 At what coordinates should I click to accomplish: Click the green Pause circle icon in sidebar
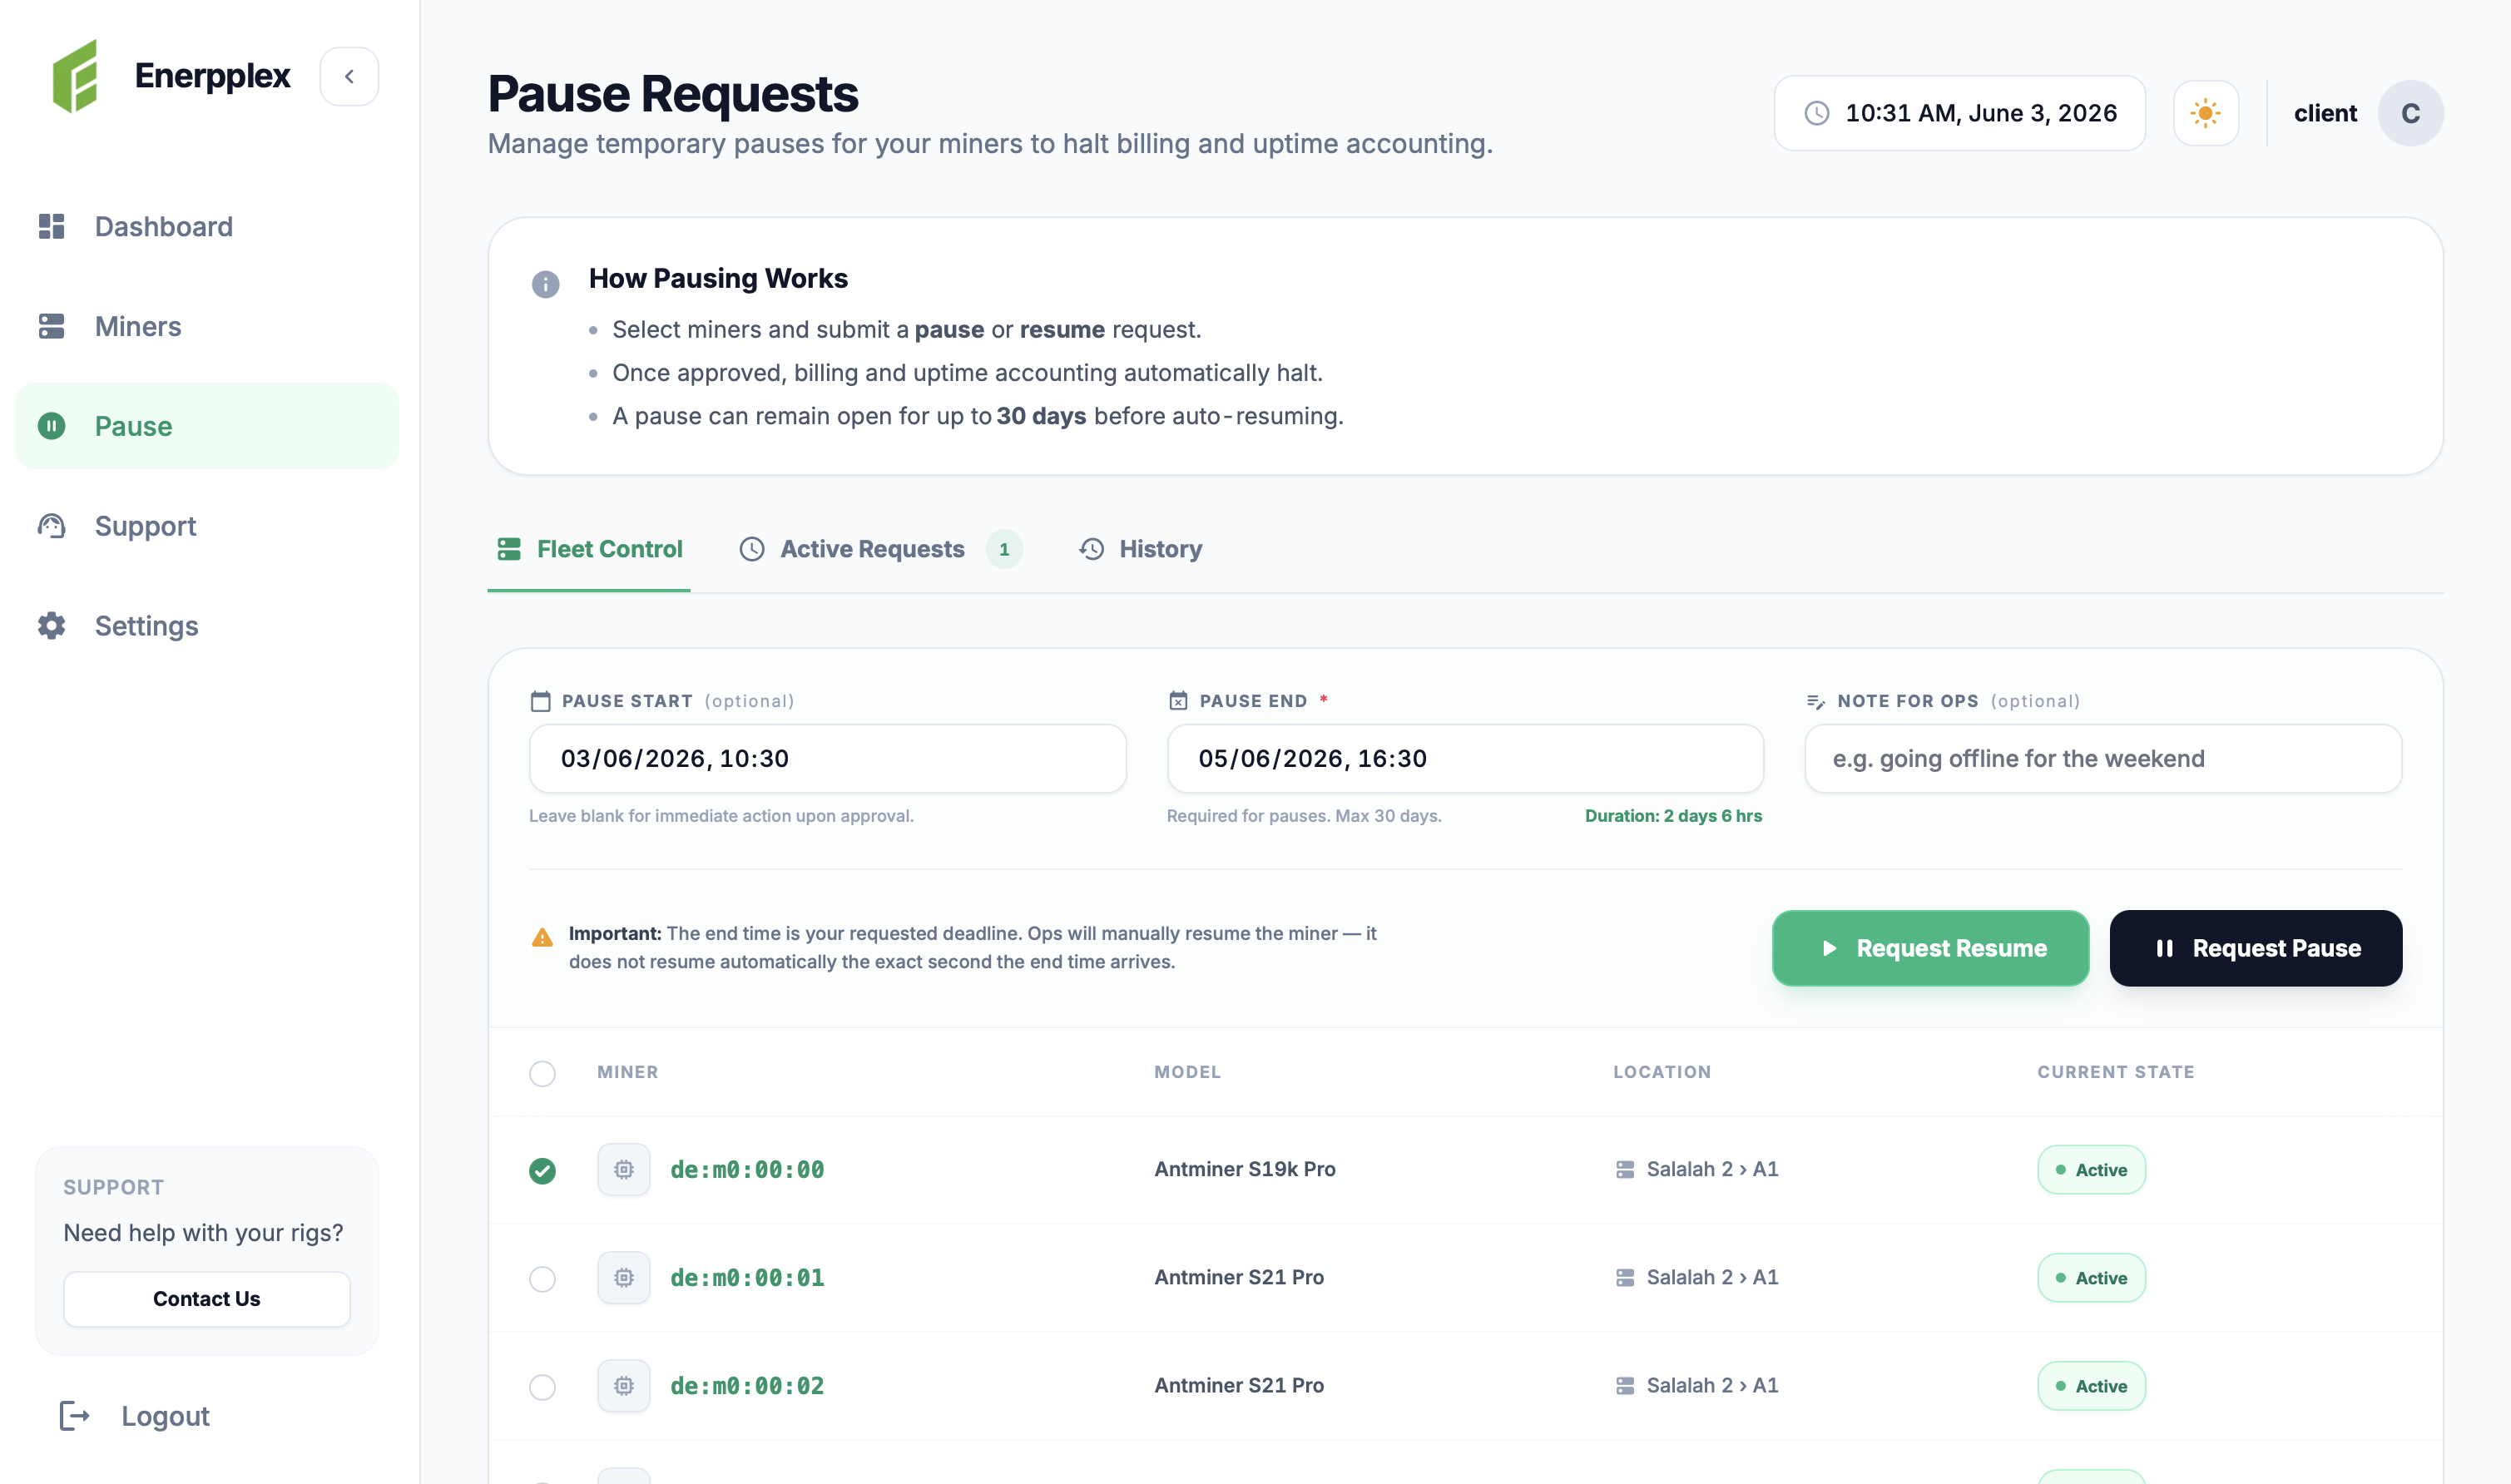tap(51, 426)
